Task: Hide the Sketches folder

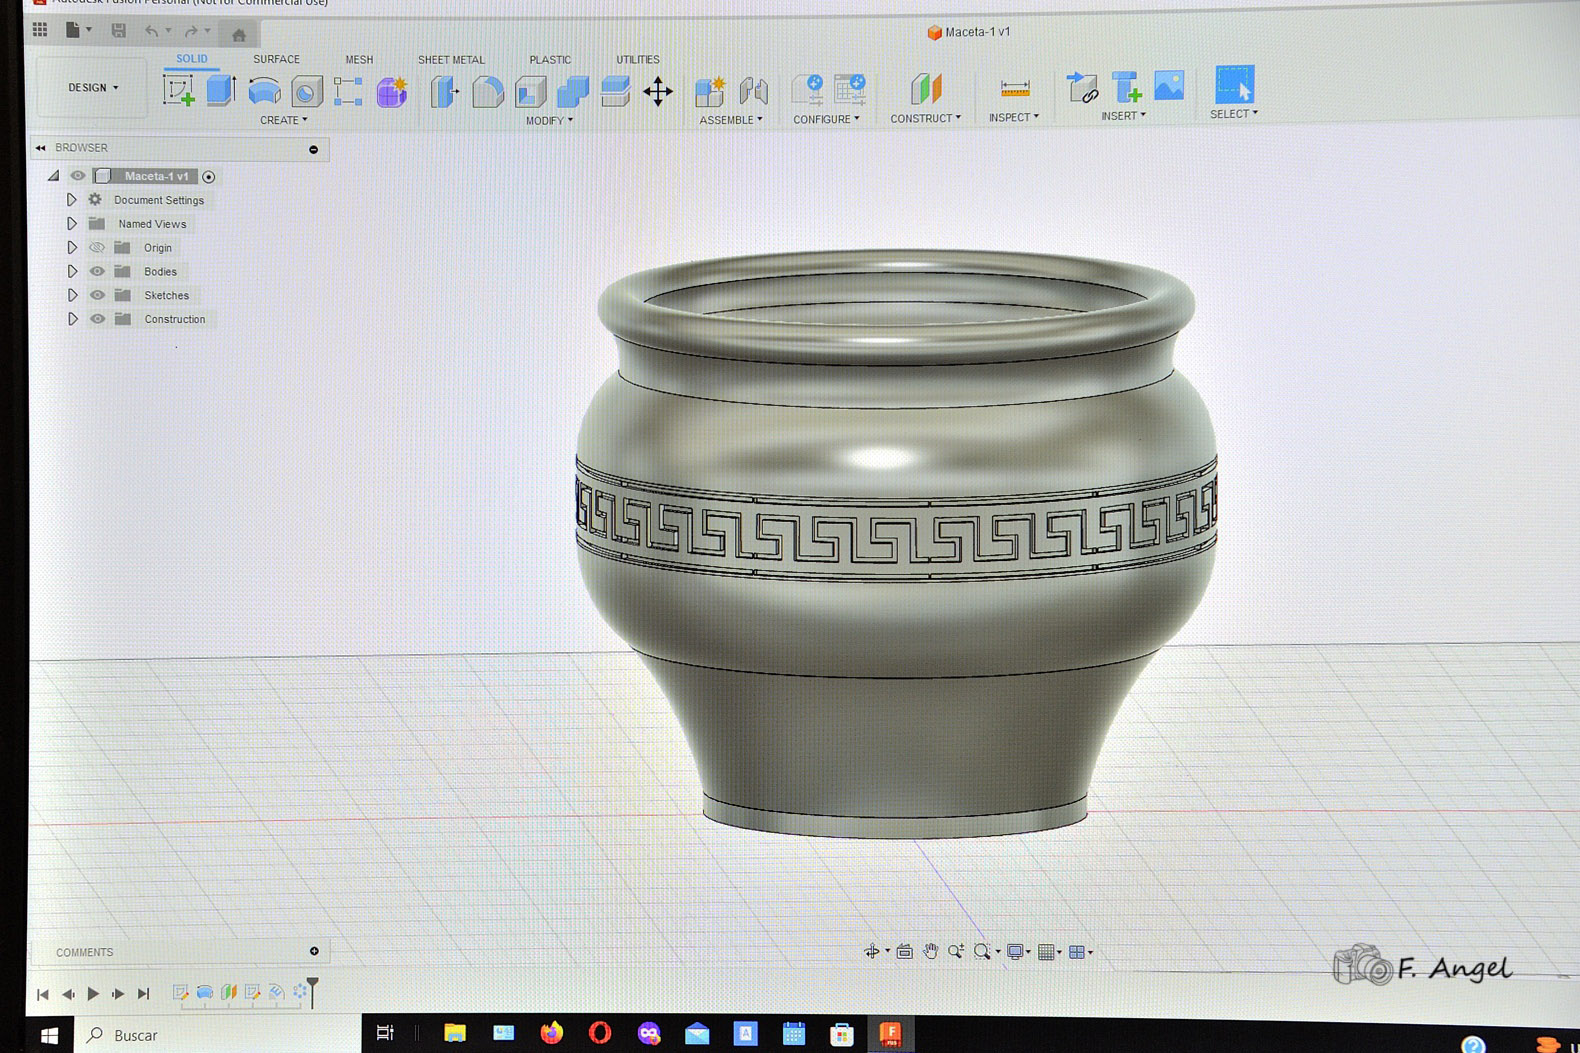Action: click(x=97, y=296)
